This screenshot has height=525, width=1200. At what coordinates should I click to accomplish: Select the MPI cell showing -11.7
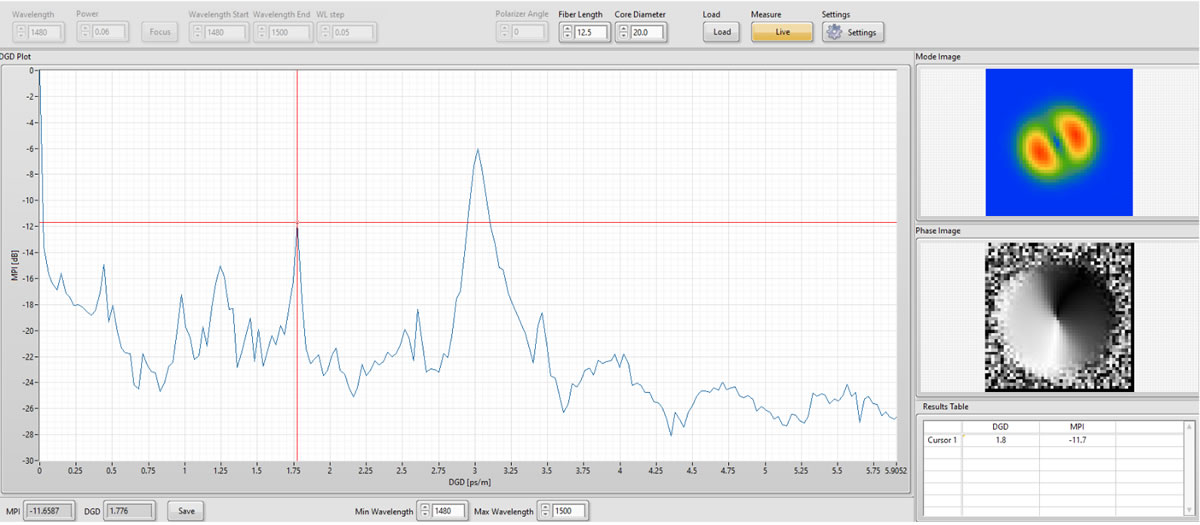1077,439
